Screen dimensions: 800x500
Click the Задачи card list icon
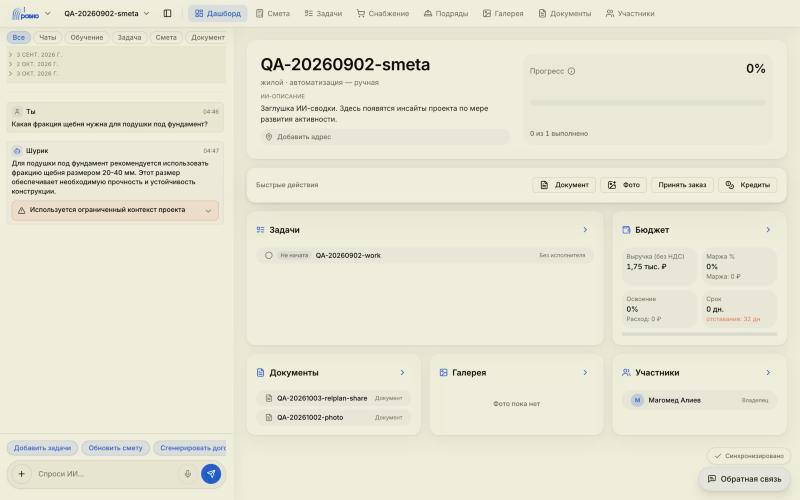pyautogui.click(x=260, y=230)
